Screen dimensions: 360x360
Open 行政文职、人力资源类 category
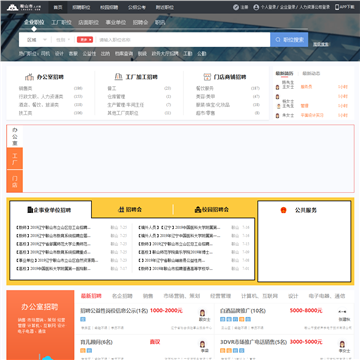click(41, 97)
